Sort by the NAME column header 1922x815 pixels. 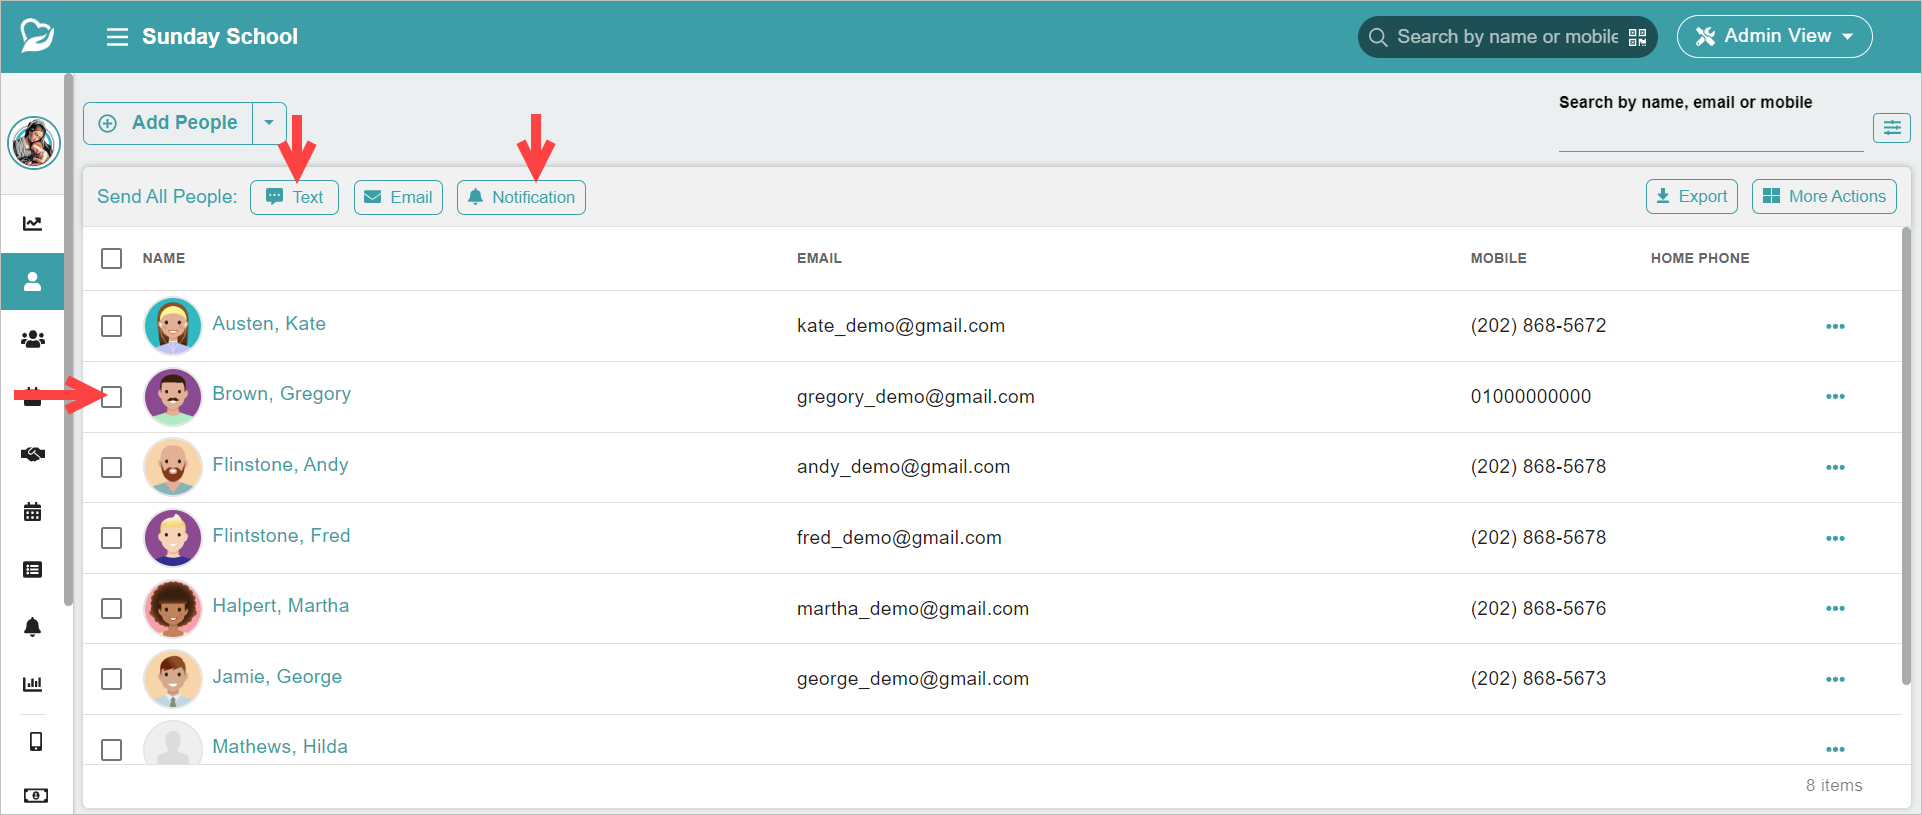coord(164,258)
